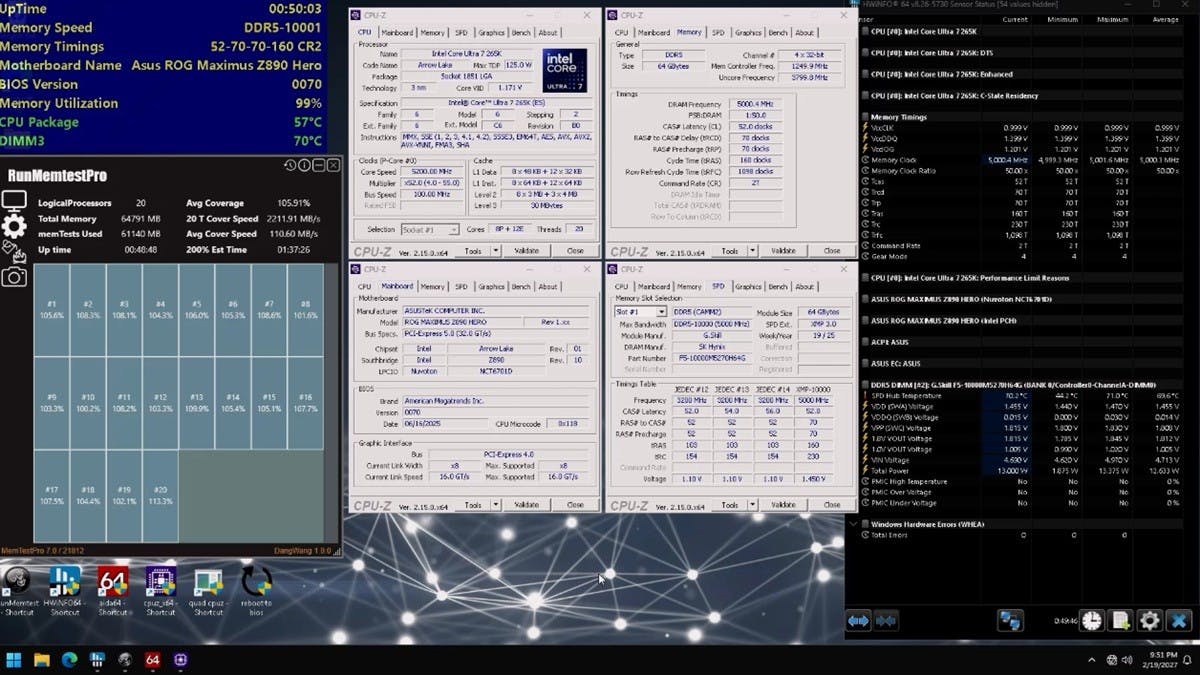Open File Explorer from the taskbar
The height and width of the screenshot is (675, 1200).
point(42,660)
